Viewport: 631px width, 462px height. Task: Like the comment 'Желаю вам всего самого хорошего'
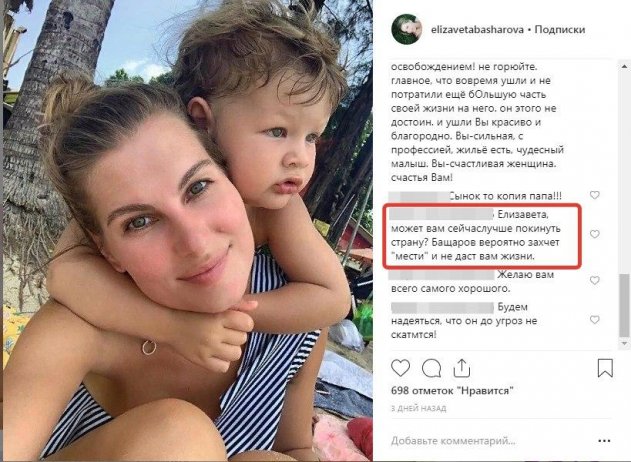click(595, 280)
